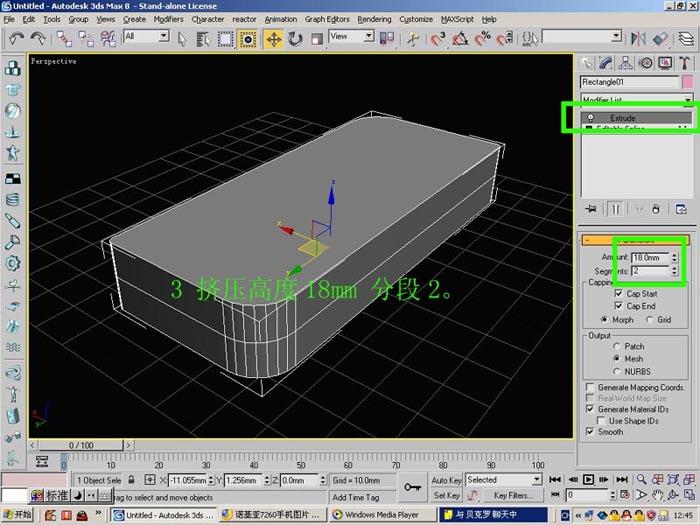
Task: Switch to the Display panel icon
Action: click(x=665, y=63)
